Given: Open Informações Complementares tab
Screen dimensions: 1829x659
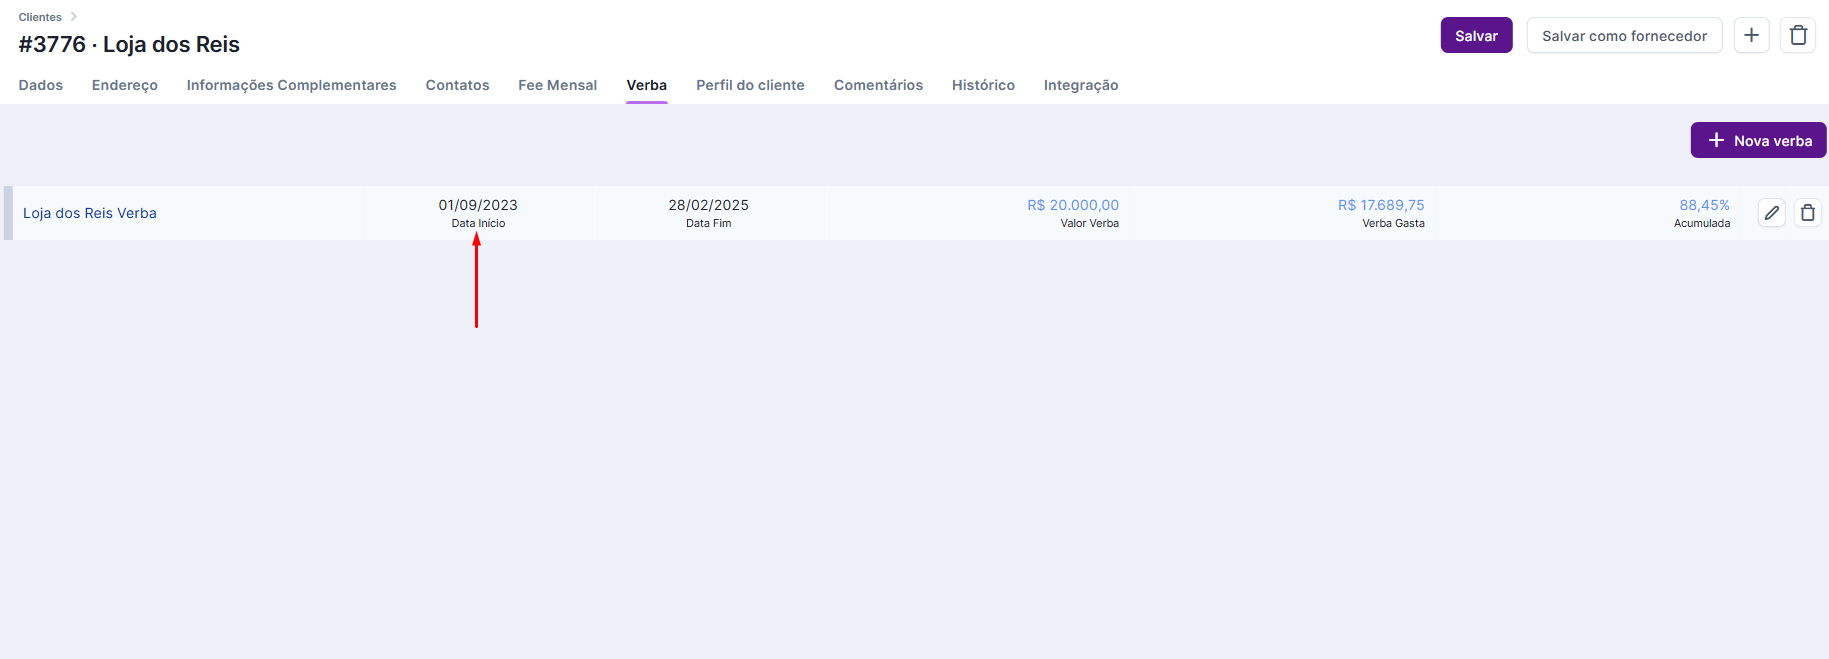Looking at the screenshot, I should (291, 85).
